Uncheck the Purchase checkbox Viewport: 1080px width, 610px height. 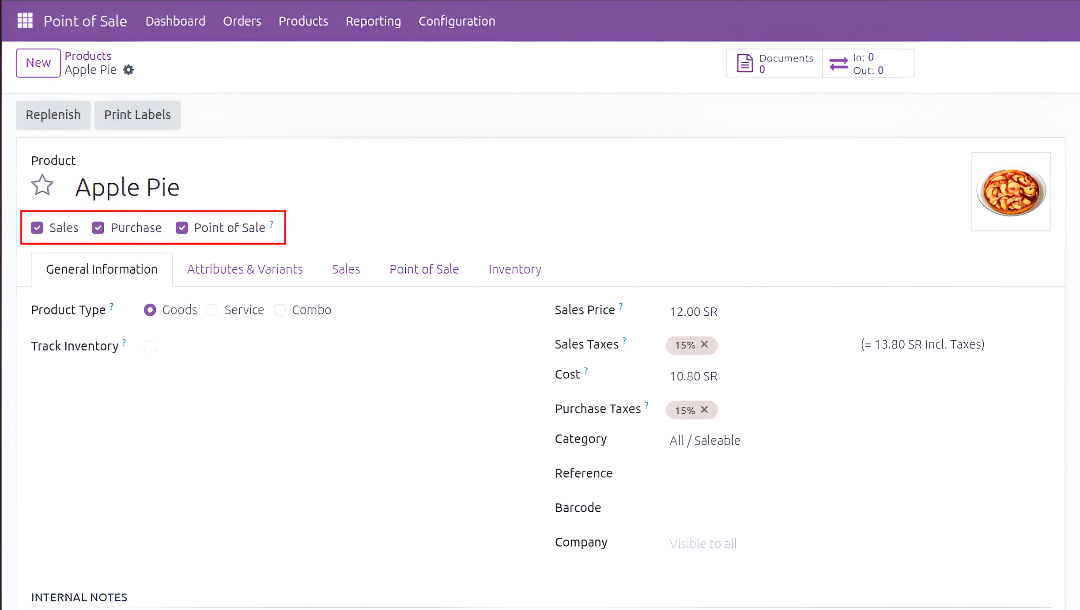98,228
